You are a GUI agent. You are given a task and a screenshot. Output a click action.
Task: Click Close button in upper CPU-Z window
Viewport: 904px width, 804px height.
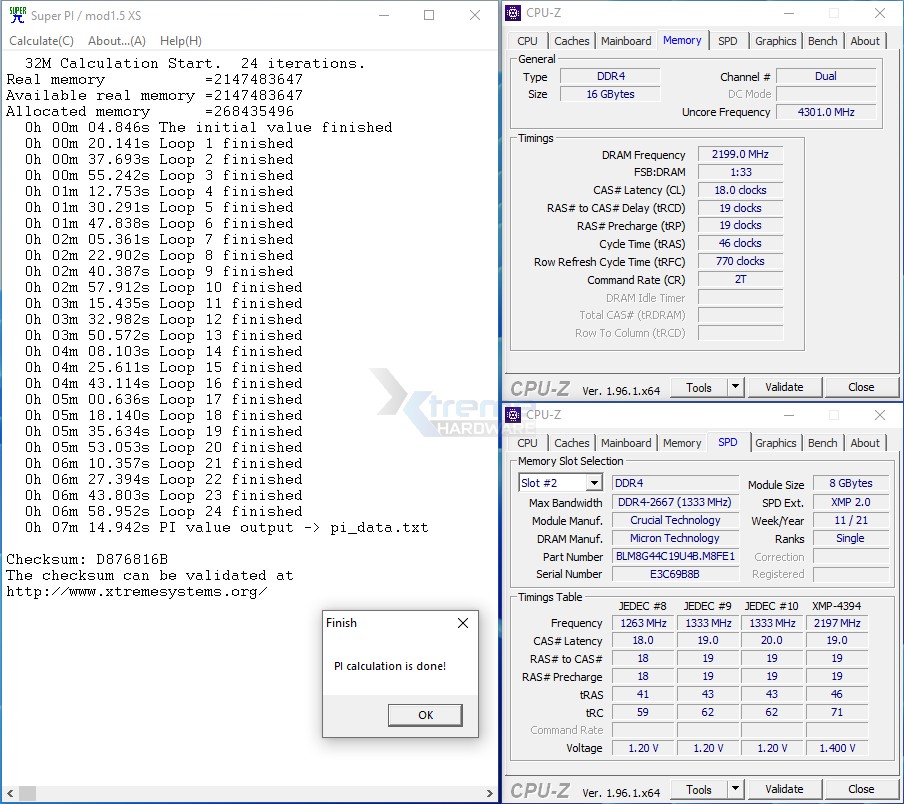click(860, 387)
